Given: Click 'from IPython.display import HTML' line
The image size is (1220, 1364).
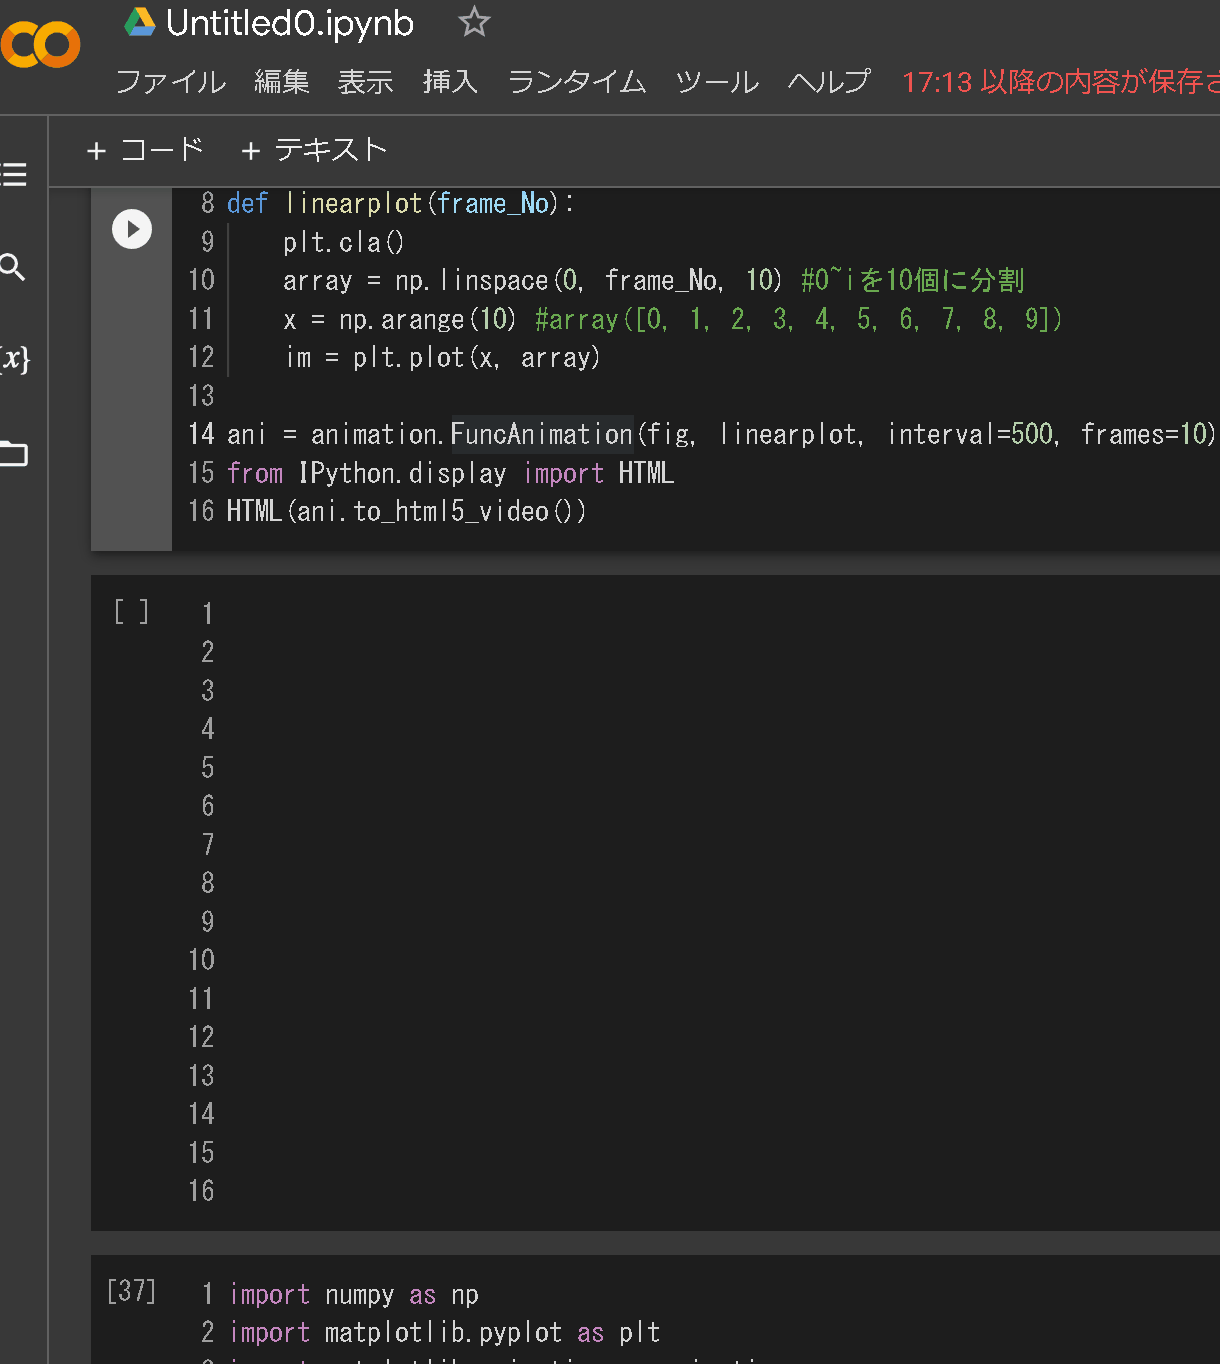Looking at the screenshot, I should tap(450, 473).
